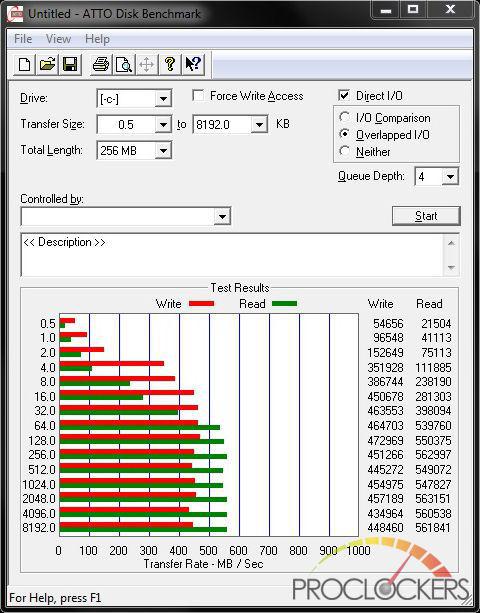
Task: Click the Test Results group heading
Action: click(240, 288)
